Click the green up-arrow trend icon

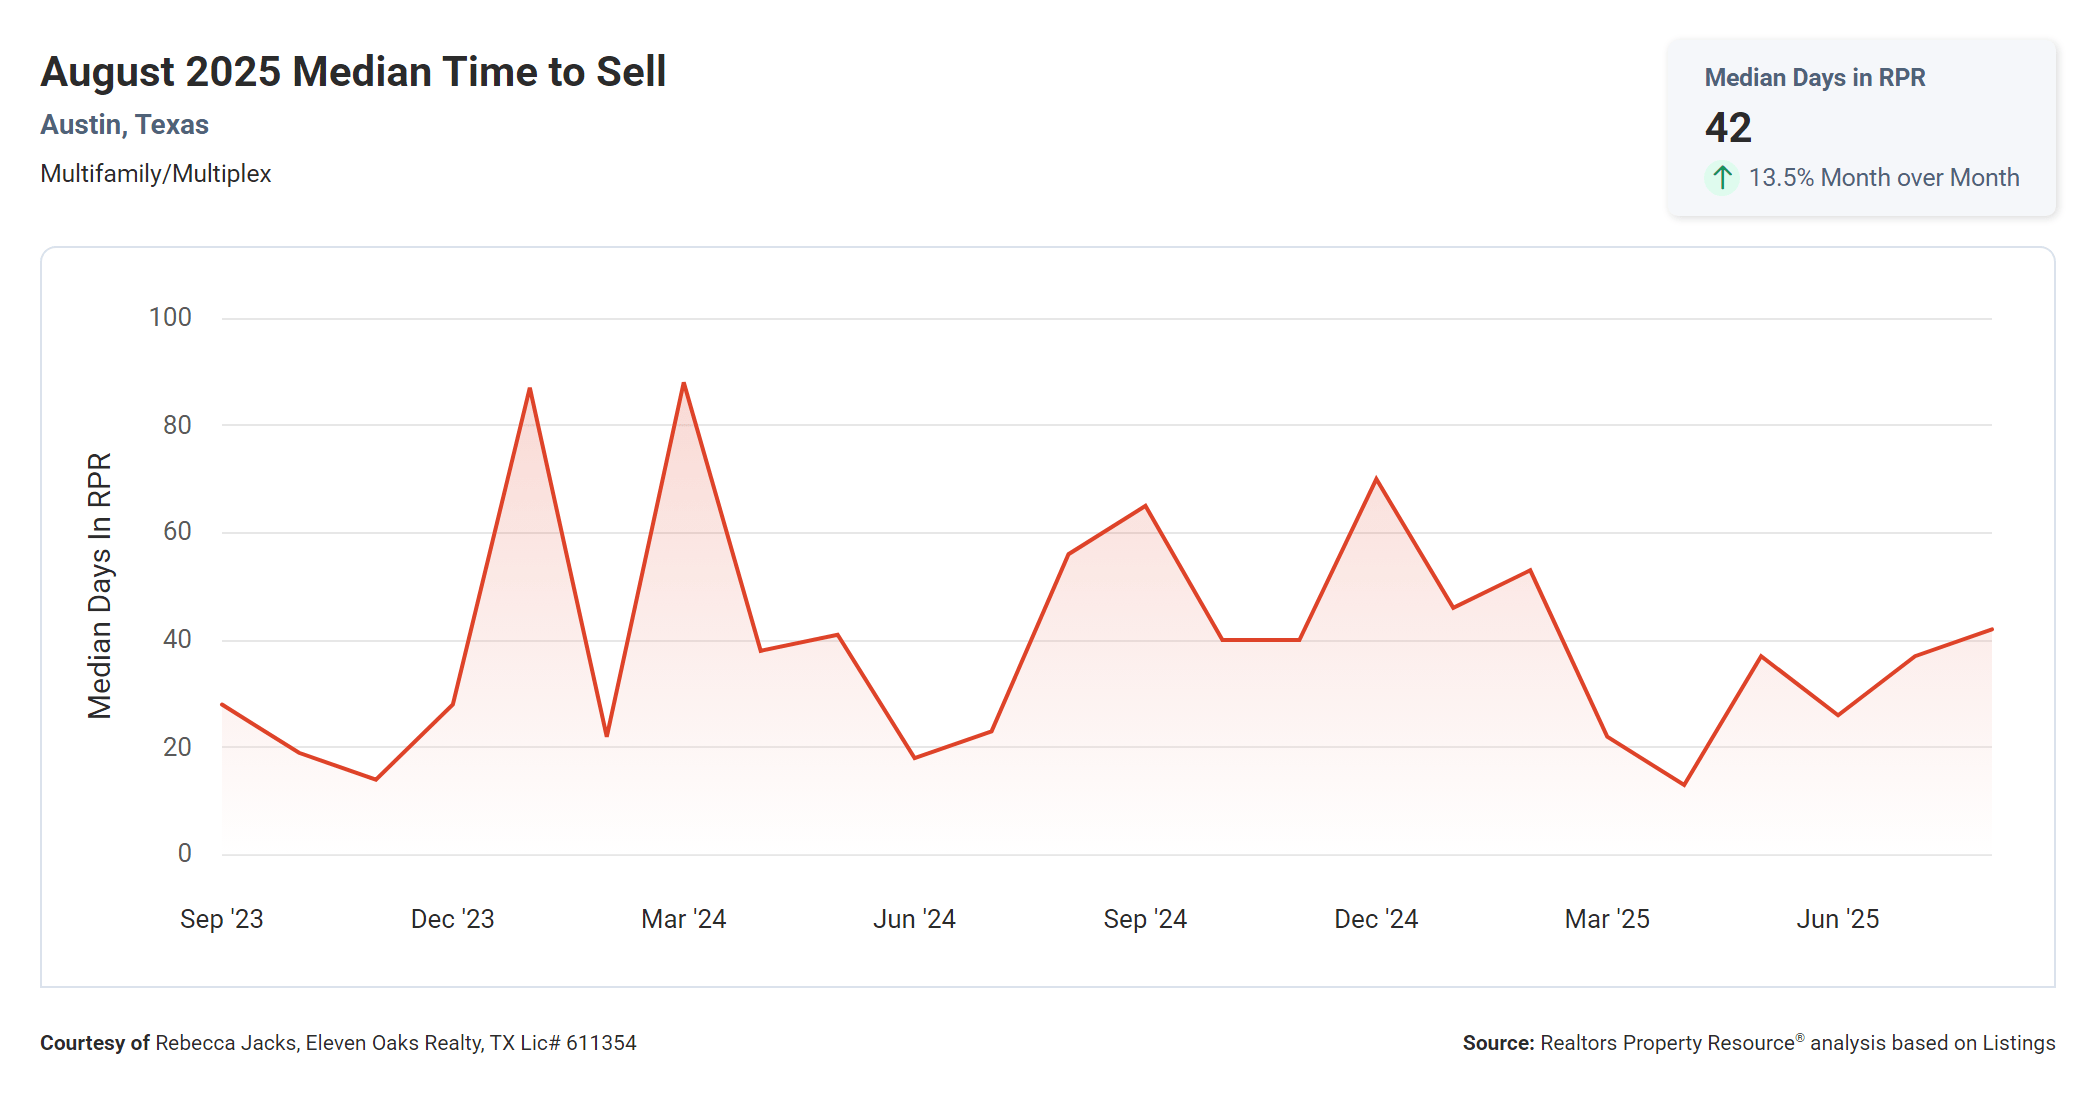click(x=1722, y=178)
